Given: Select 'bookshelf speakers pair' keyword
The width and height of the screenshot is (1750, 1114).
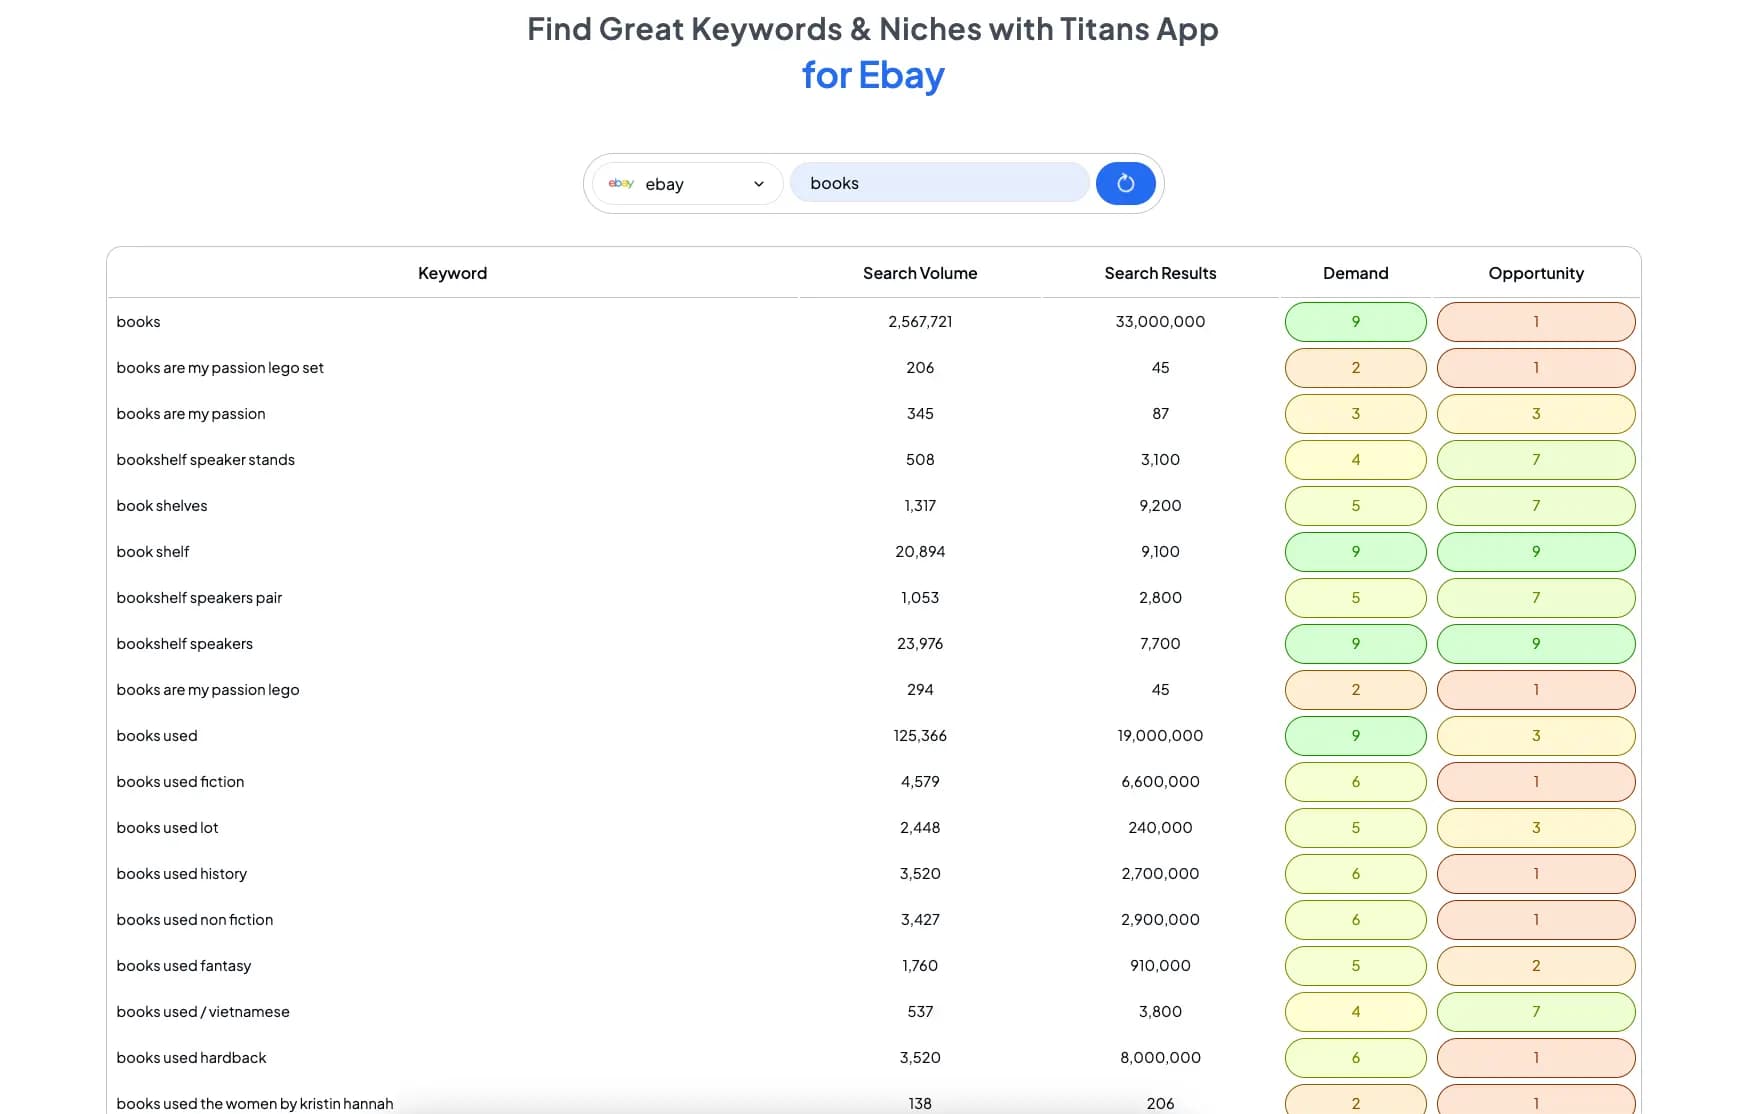Looking at the screenshot, I should coord(199,597).
